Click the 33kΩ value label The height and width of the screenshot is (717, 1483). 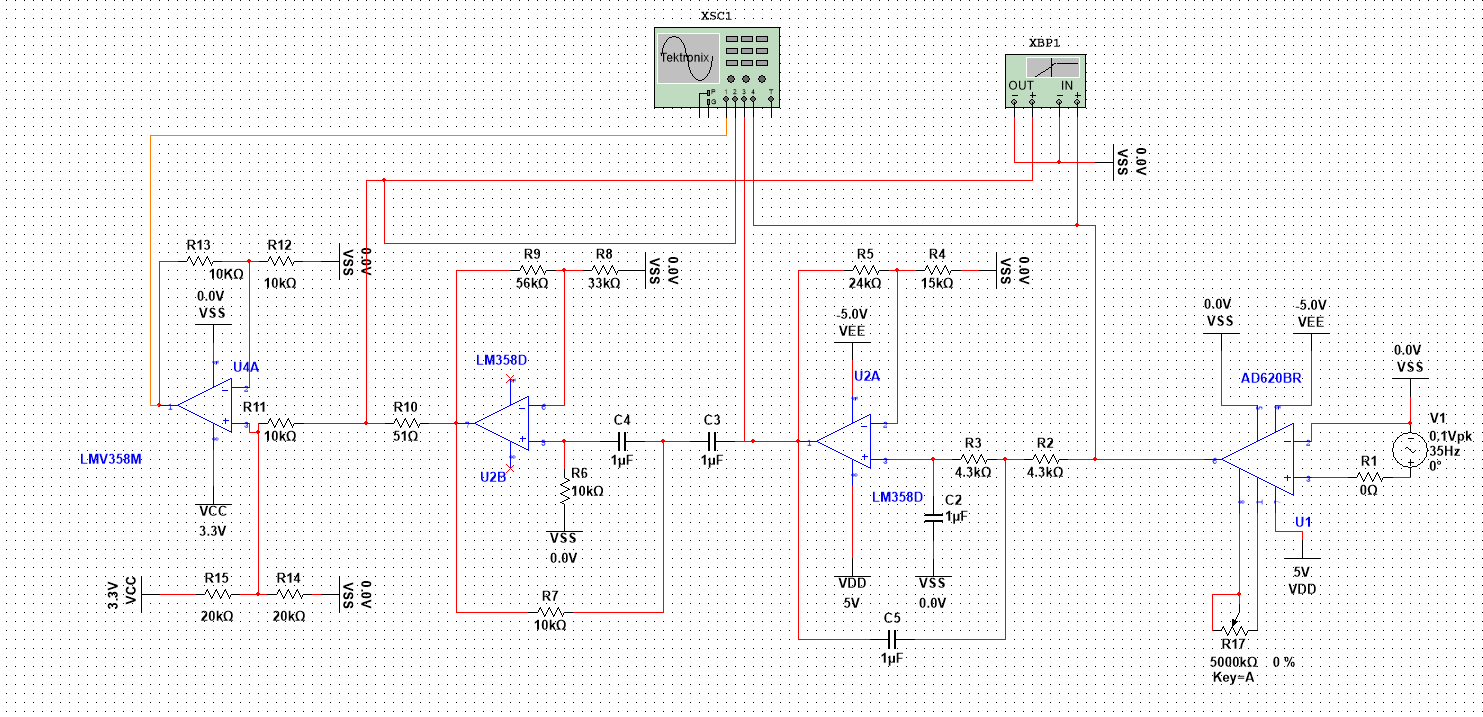(x=604, y=284)
